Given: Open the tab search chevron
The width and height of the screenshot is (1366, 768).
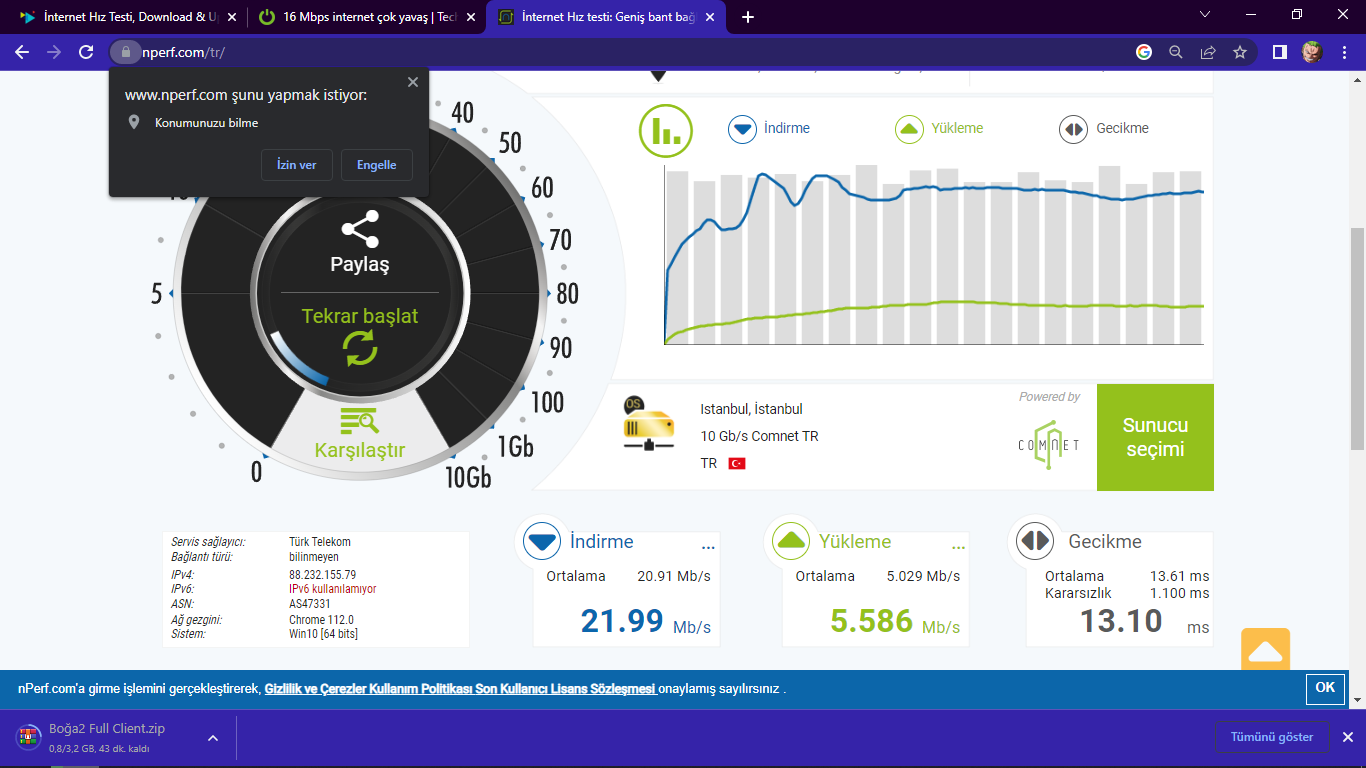Looking at the screenshot, I should (1204, 15).
